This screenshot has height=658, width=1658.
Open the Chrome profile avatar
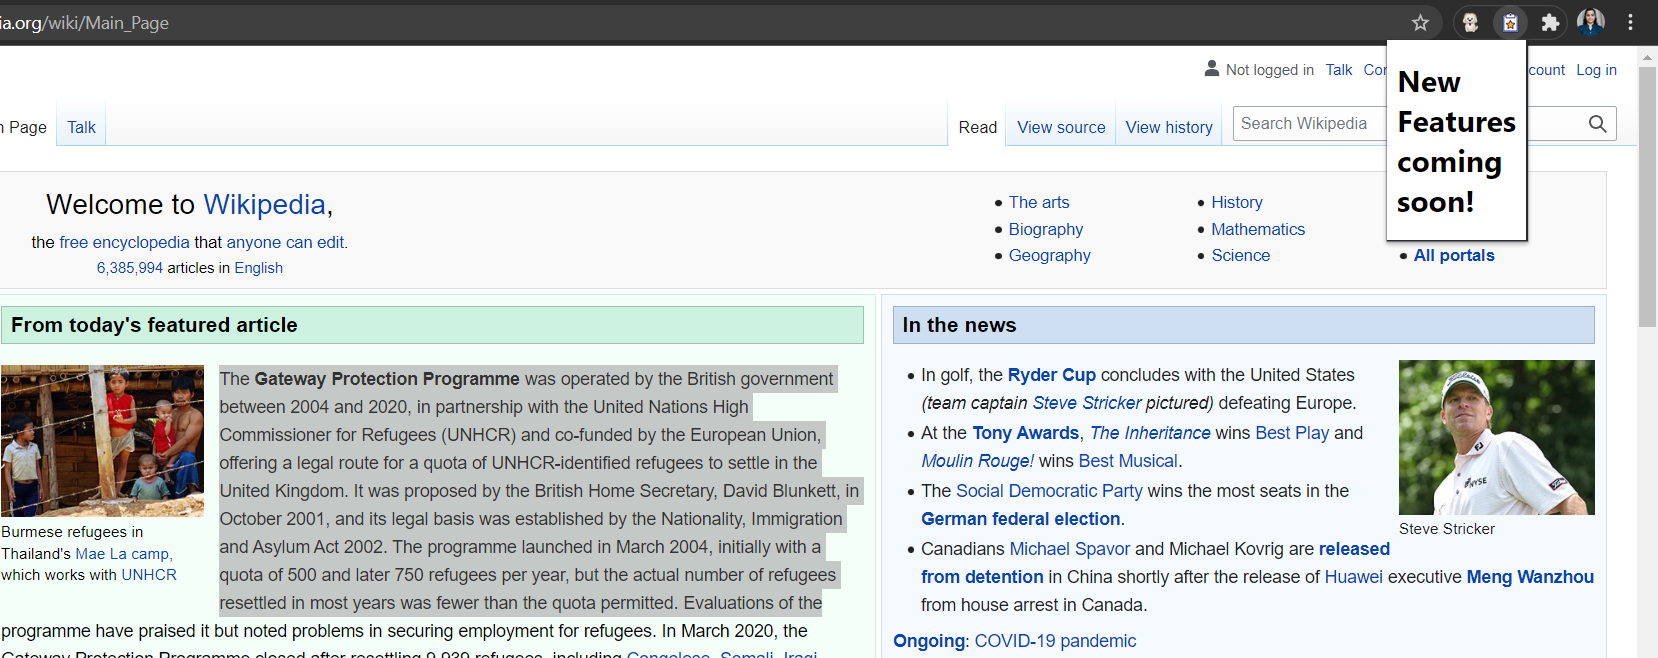(x=1591, y=22)
